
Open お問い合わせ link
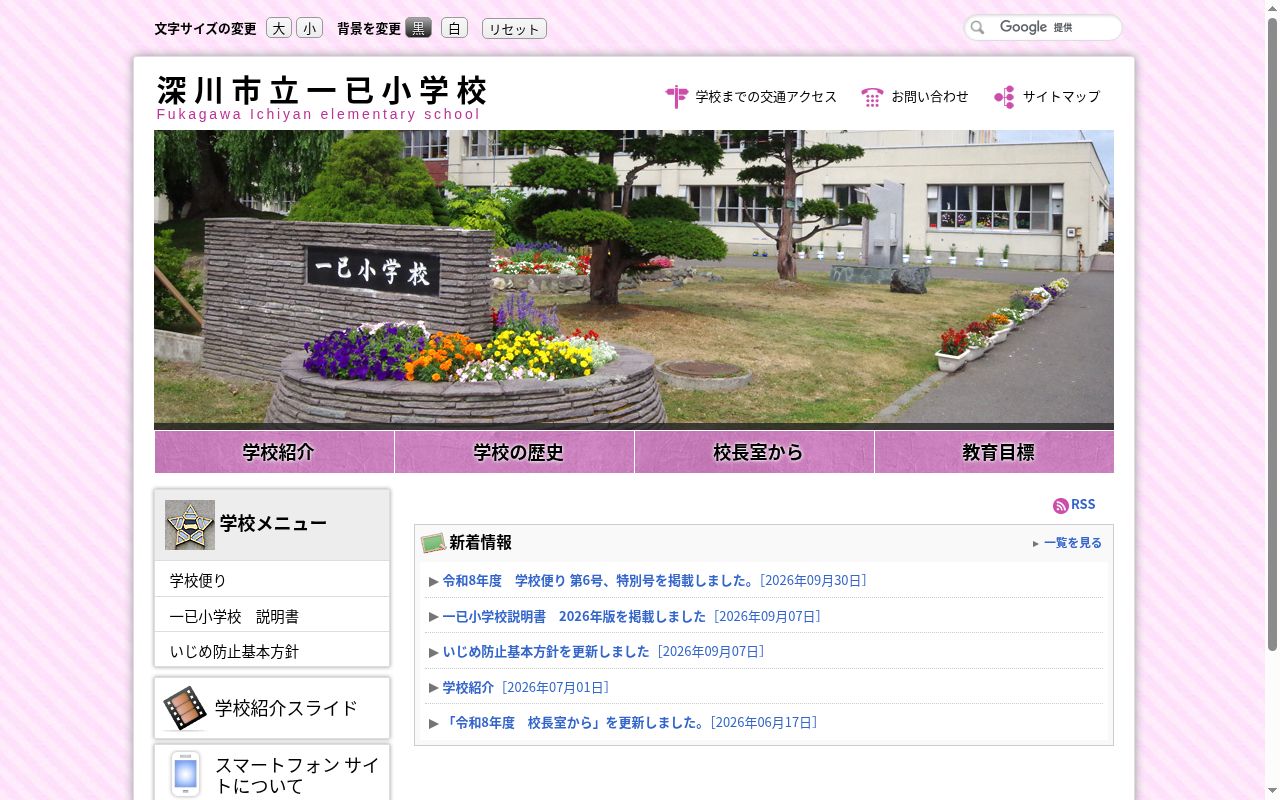930,97
